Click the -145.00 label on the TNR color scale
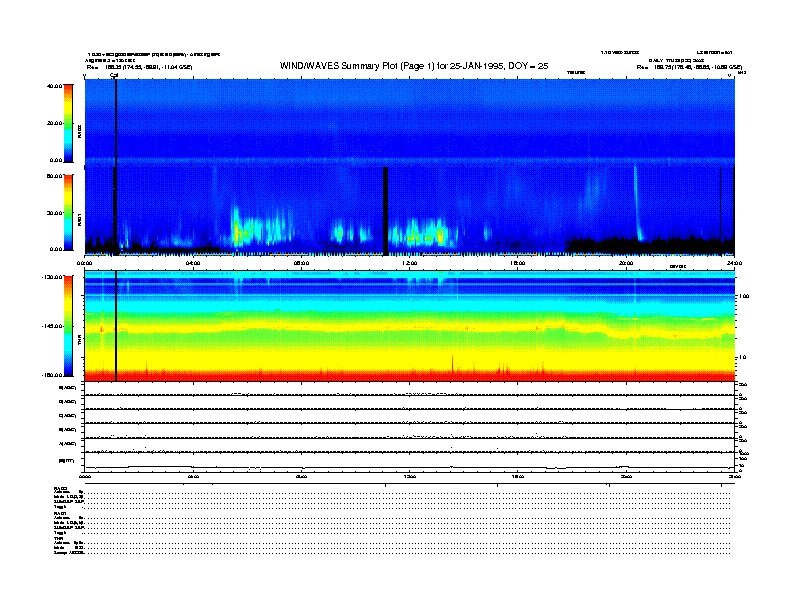The image size is (792, 612). [52, 326]
